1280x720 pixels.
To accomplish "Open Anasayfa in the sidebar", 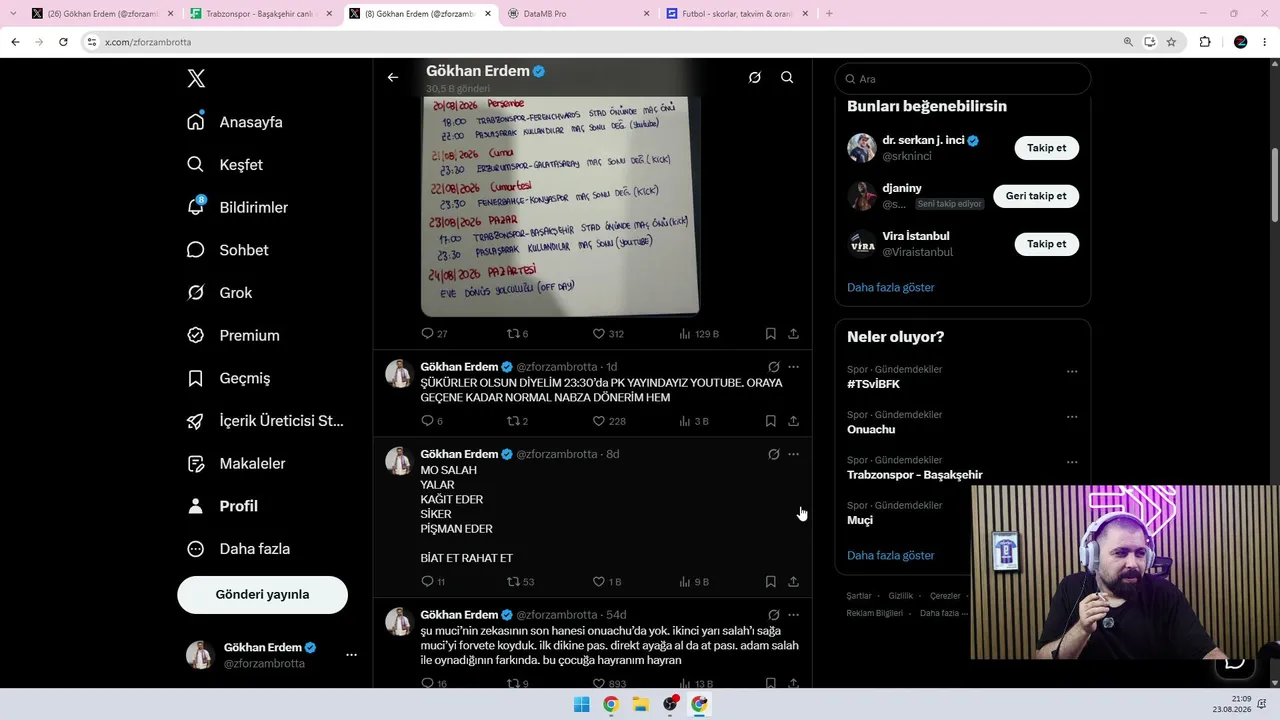I will tap(235, 122).
